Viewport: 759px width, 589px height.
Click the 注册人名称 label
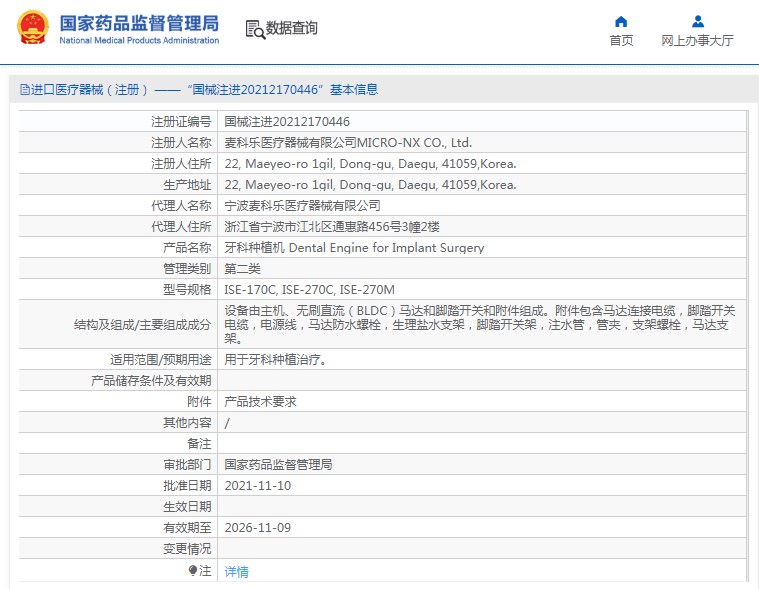coord(181,143)
